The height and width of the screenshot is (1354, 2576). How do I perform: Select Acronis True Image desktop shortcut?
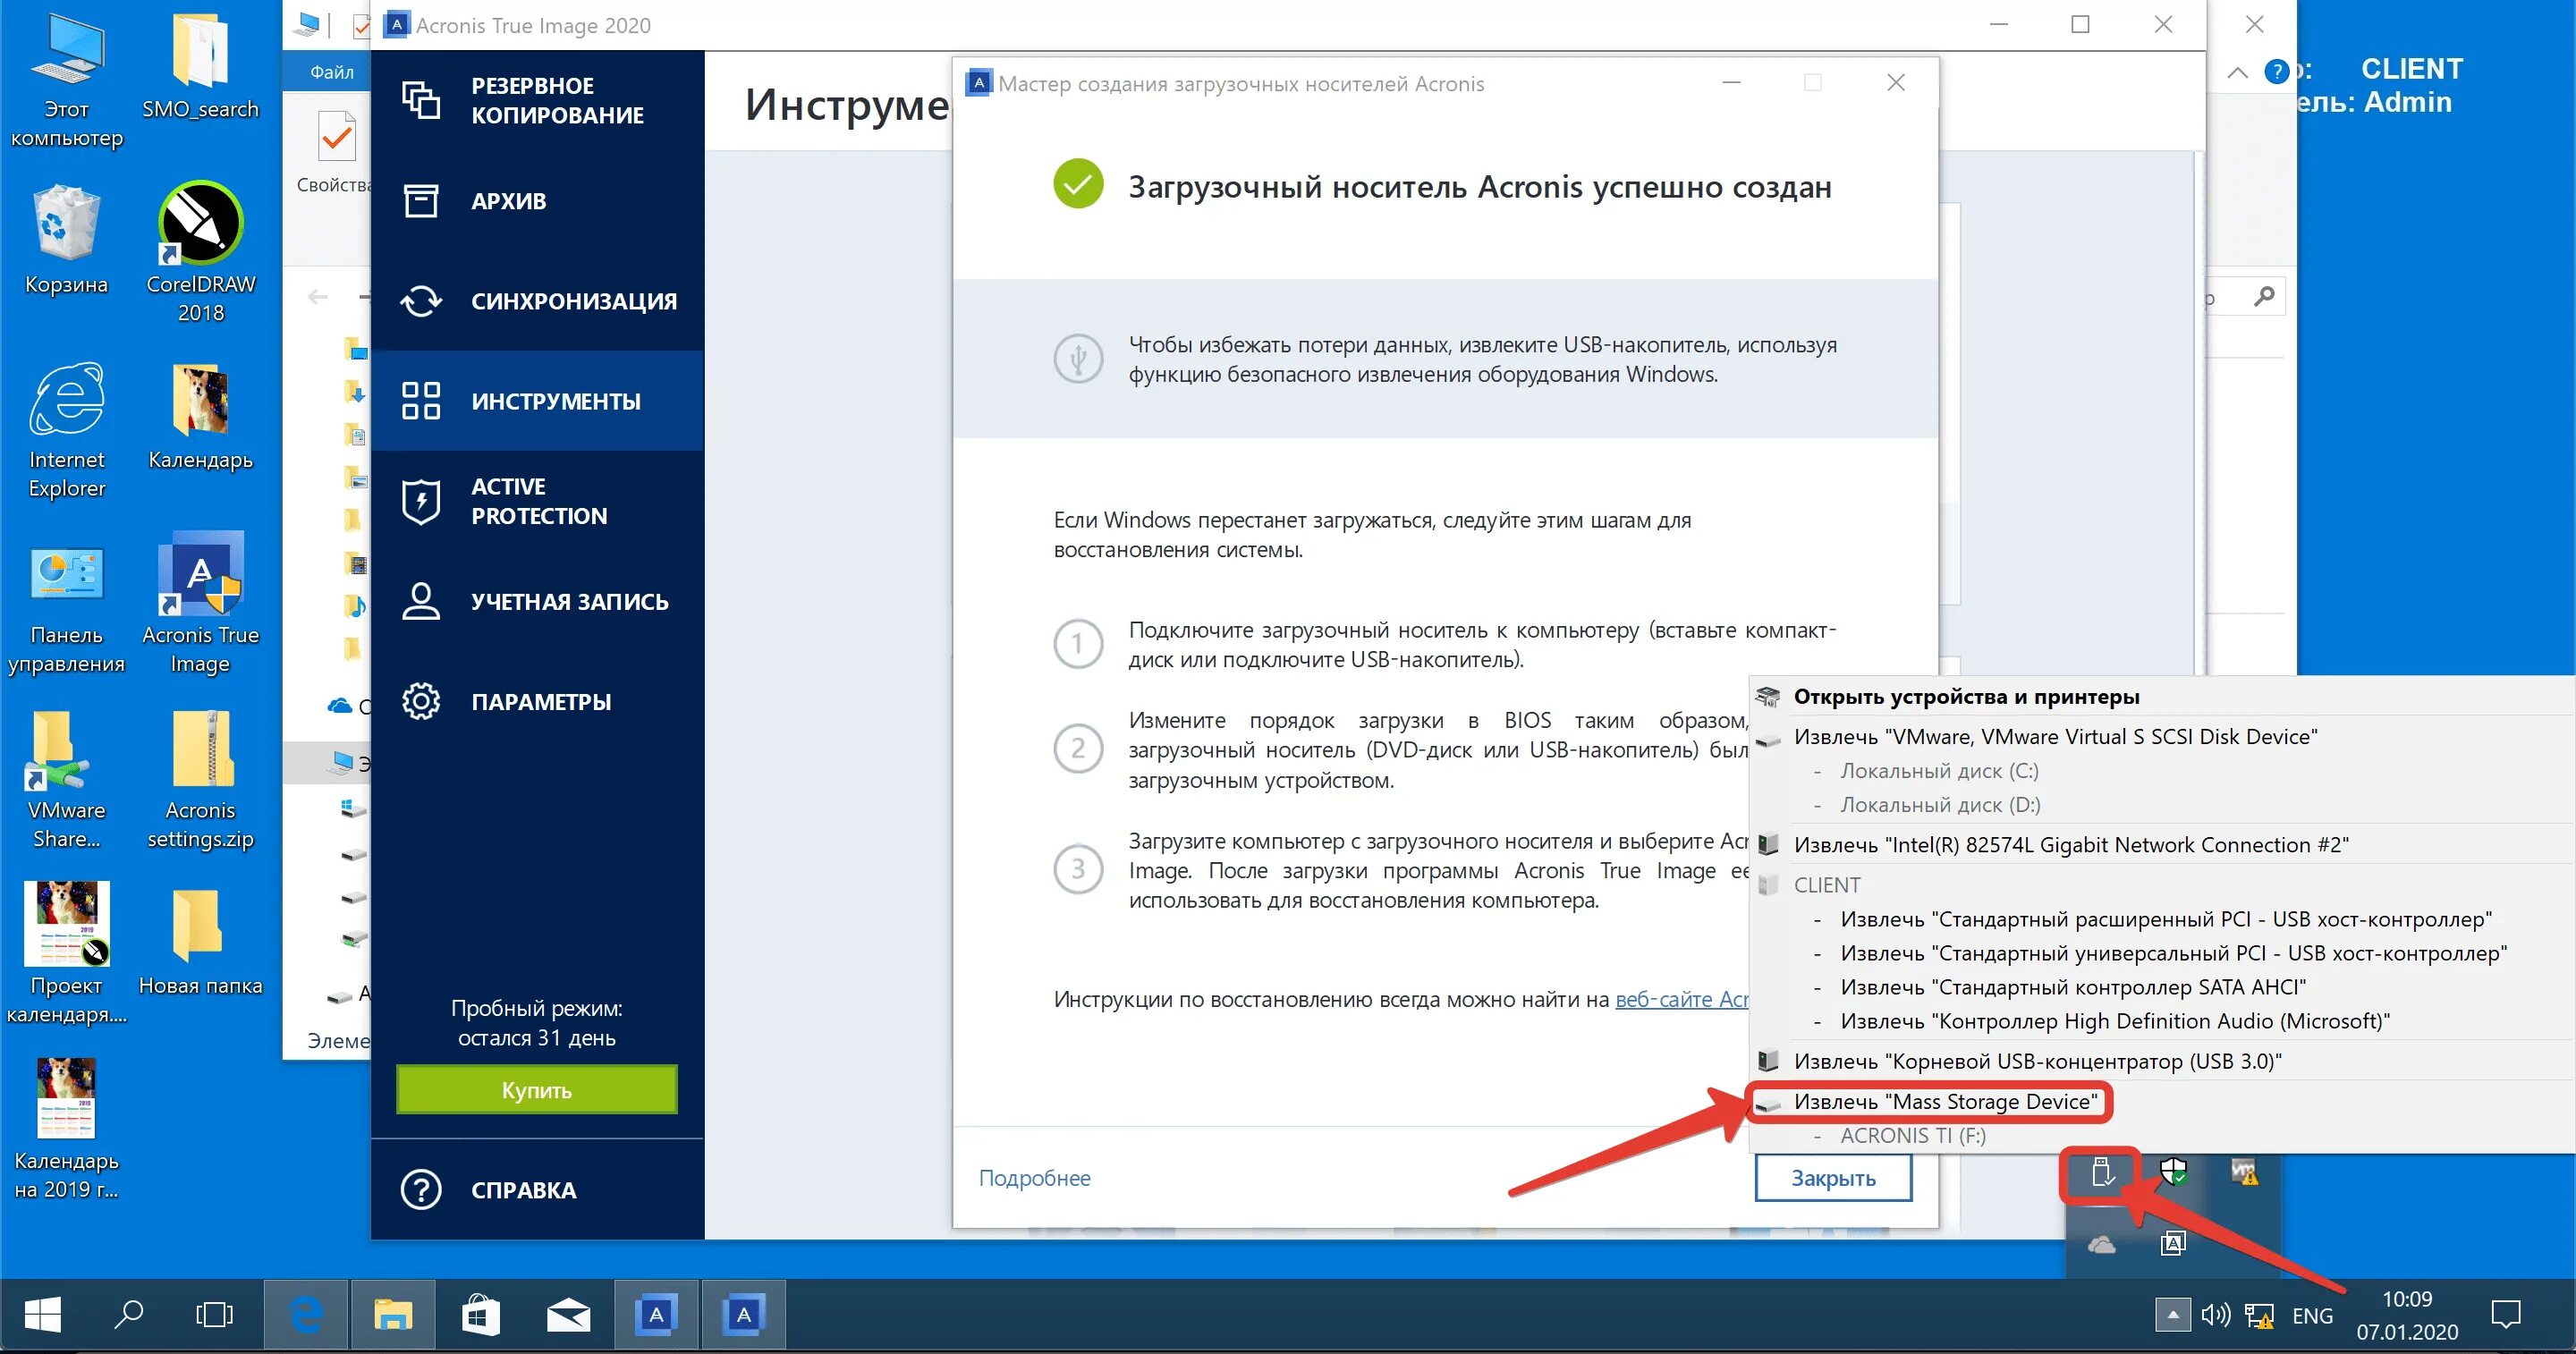[x=200, y=603]
